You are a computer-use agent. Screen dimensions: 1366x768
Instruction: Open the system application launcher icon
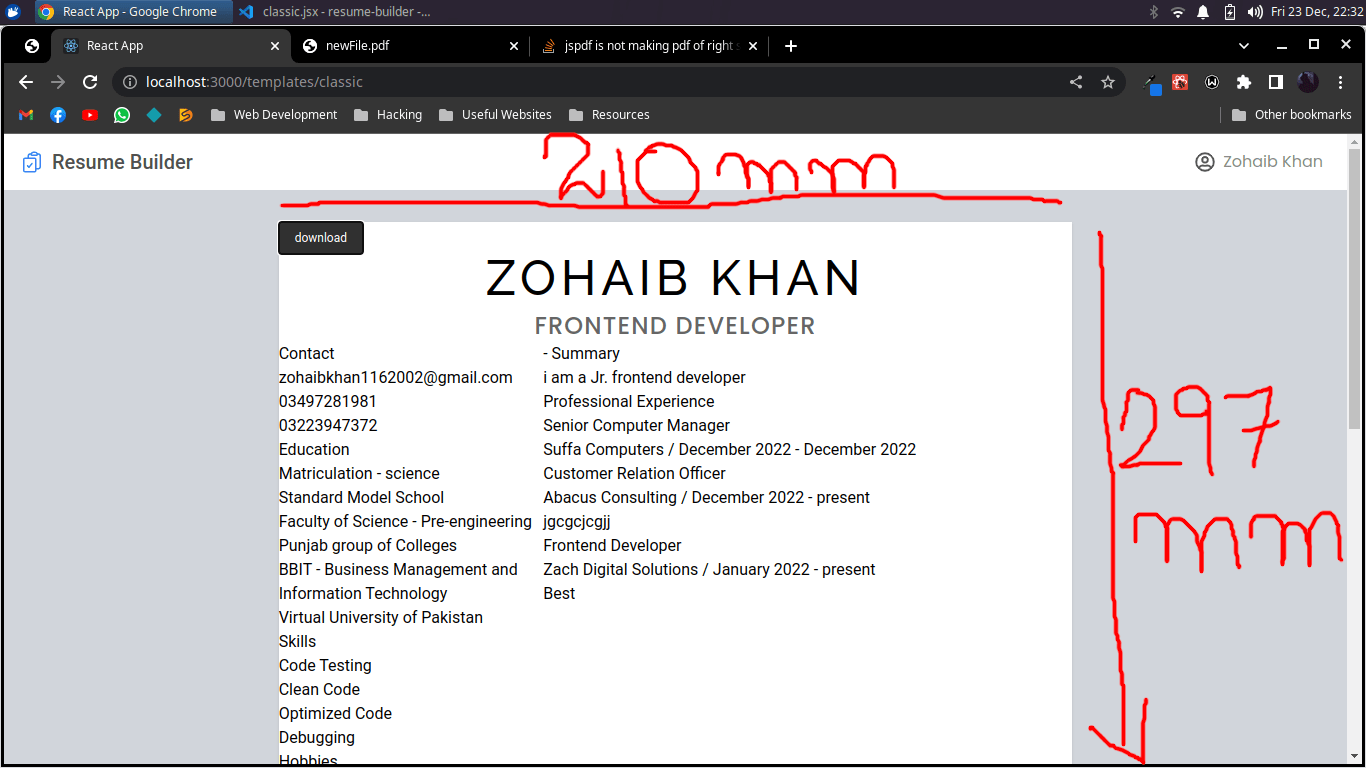pos(13,12)
